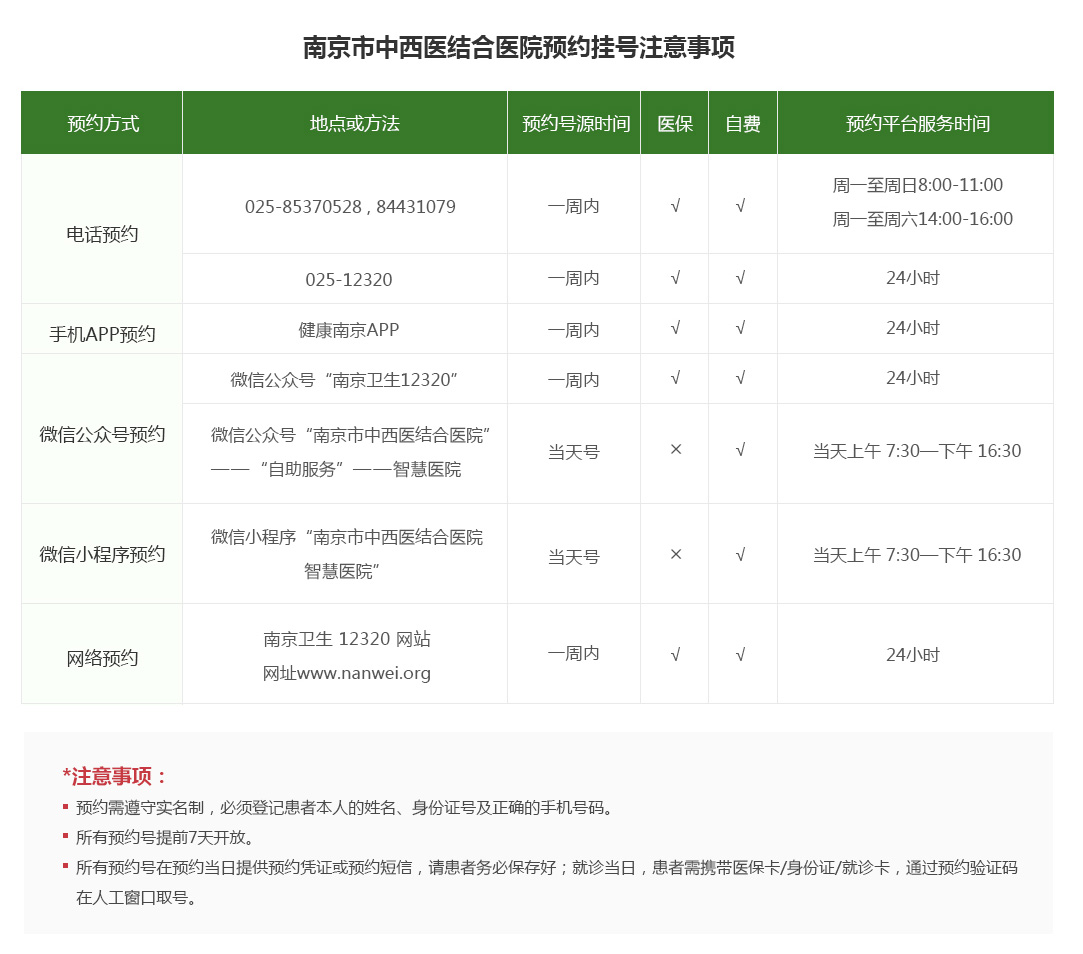Click the red *注意事项 heading
Image resolution: width=1083 pixels, height=954 pixels.
tap(115, 776)
